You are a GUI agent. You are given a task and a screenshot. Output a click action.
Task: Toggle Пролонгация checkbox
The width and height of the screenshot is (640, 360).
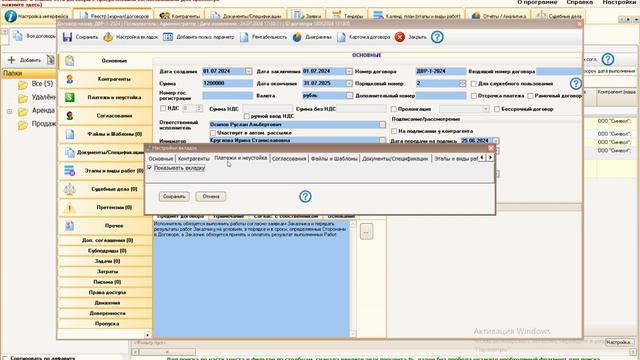(393, 109)
